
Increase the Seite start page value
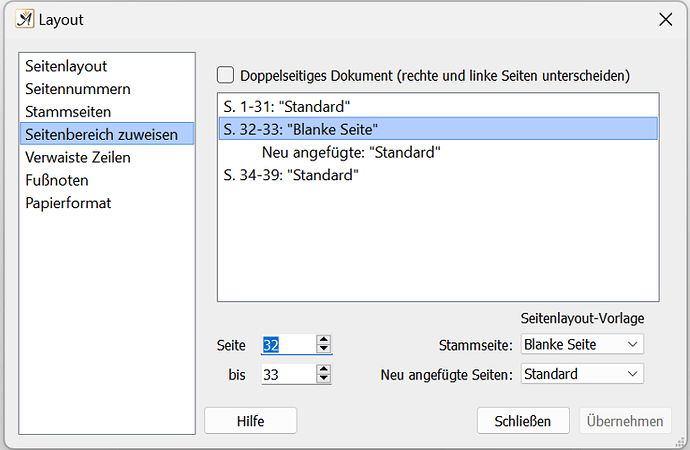pos(323,339)
